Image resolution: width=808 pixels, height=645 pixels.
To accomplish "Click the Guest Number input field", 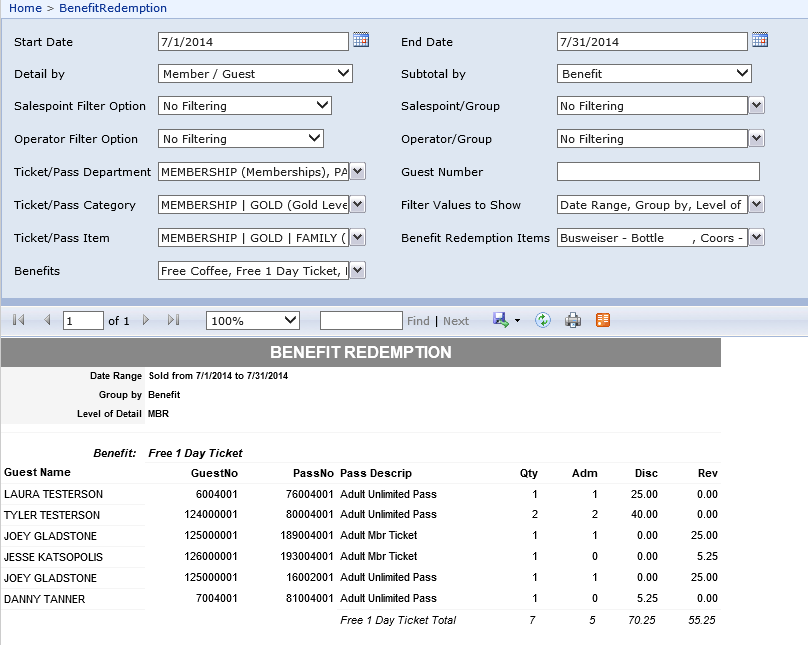I will (x=658, y=172).
